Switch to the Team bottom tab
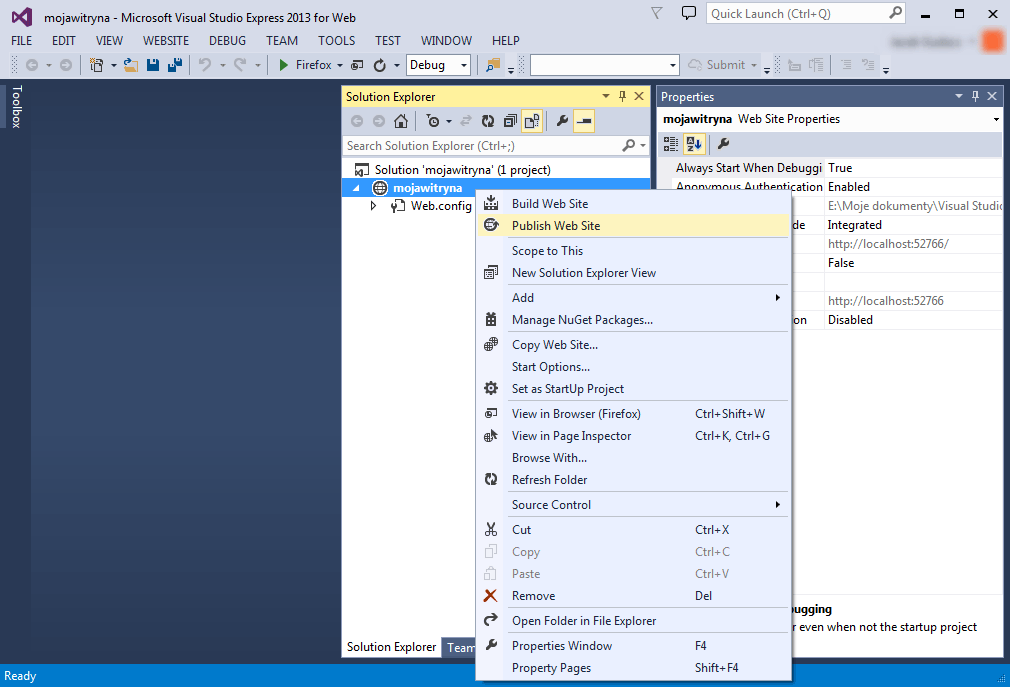 (460, 648)
